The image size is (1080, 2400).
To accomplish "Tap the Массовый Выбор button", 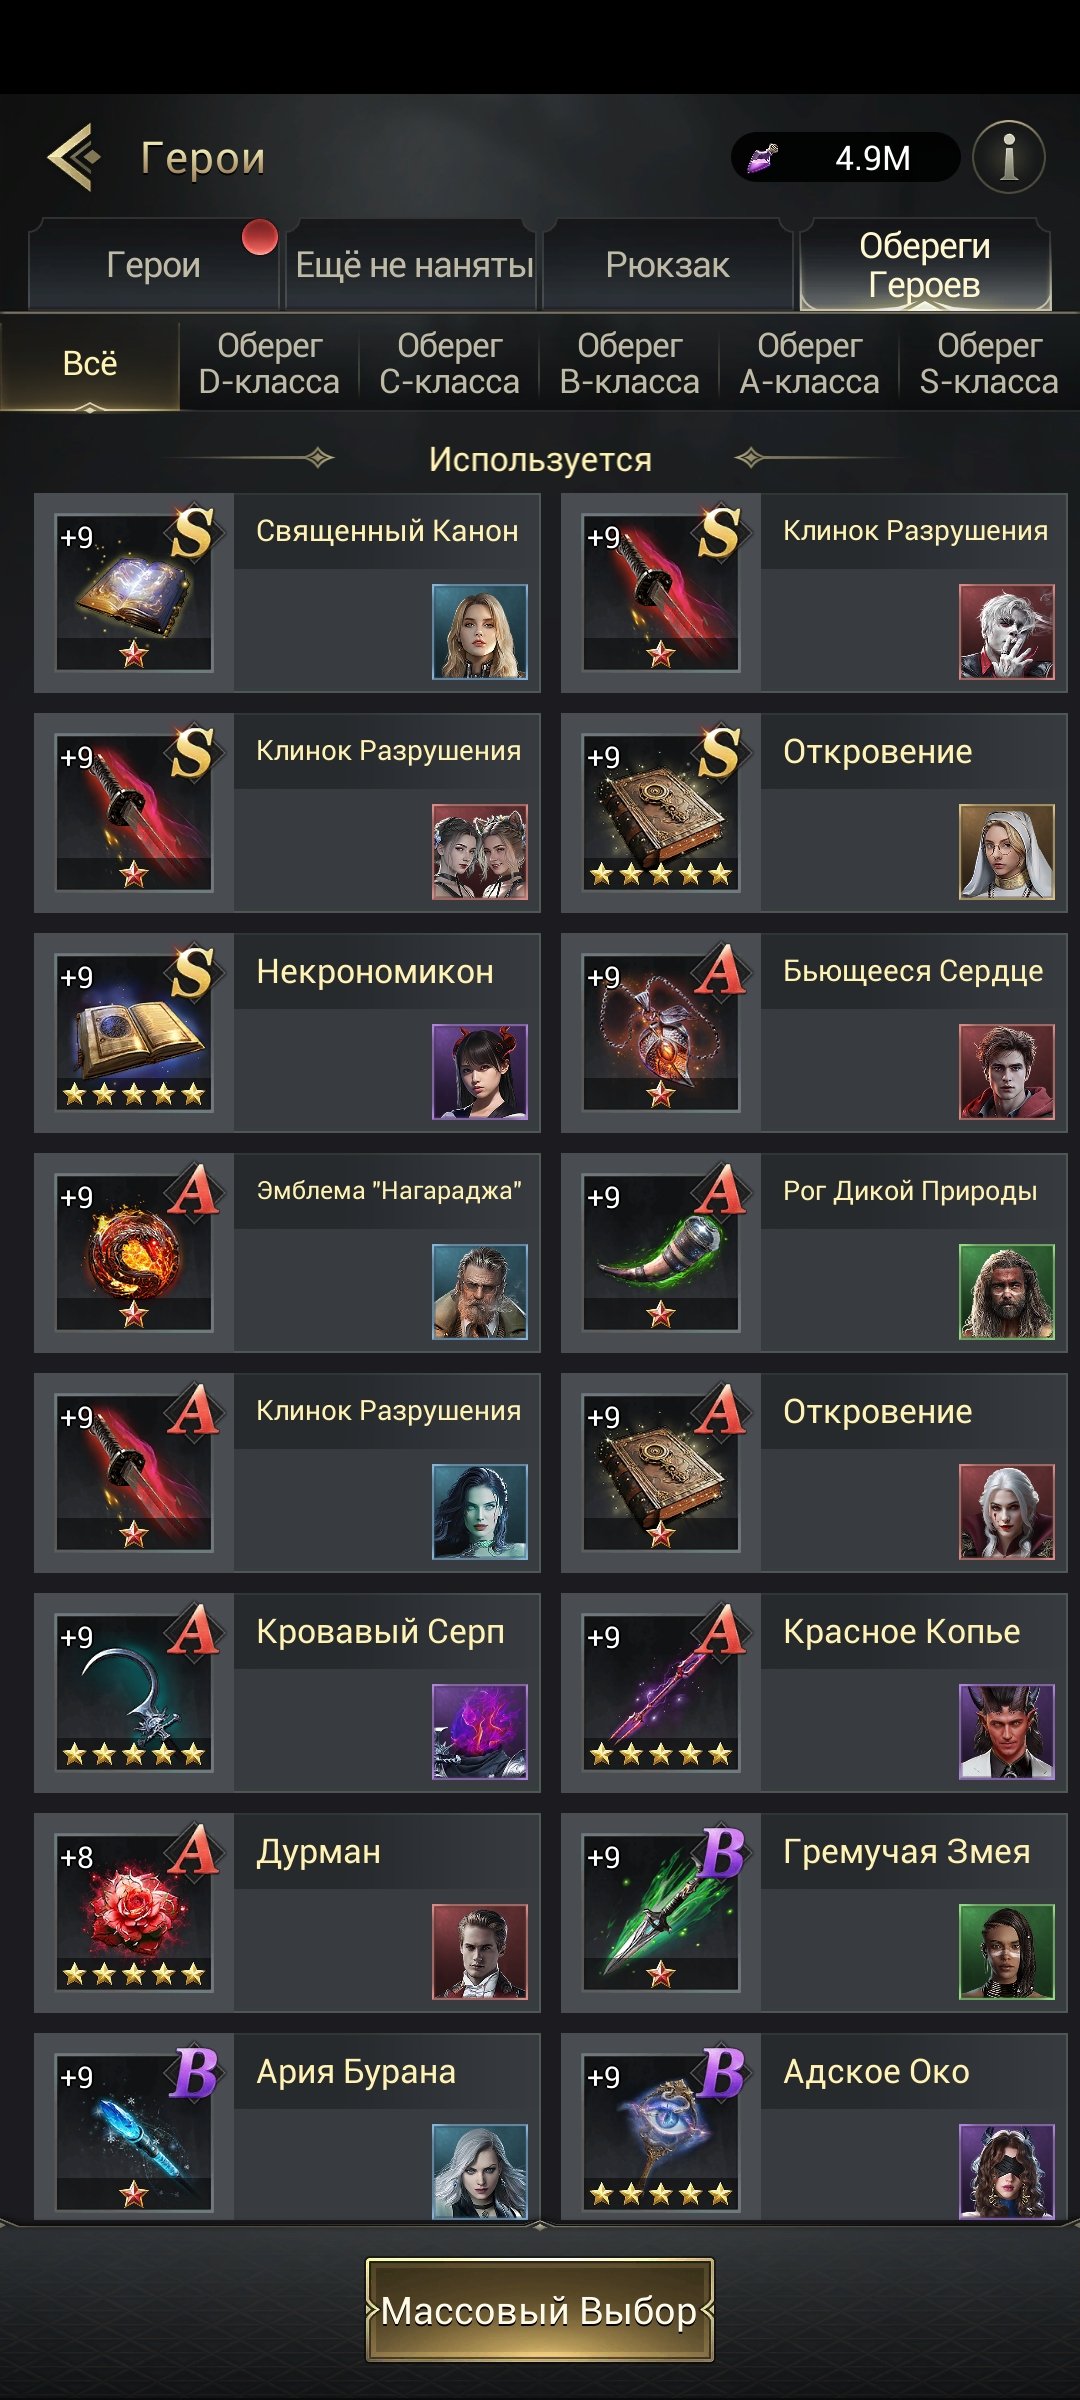I will pos(540,2310).
